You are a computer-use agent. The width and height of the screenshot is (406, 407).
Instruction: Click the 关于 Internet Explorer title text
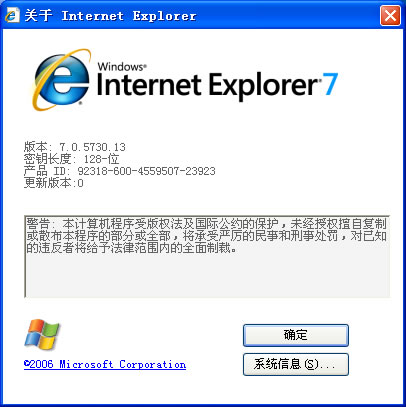(110, 16)
